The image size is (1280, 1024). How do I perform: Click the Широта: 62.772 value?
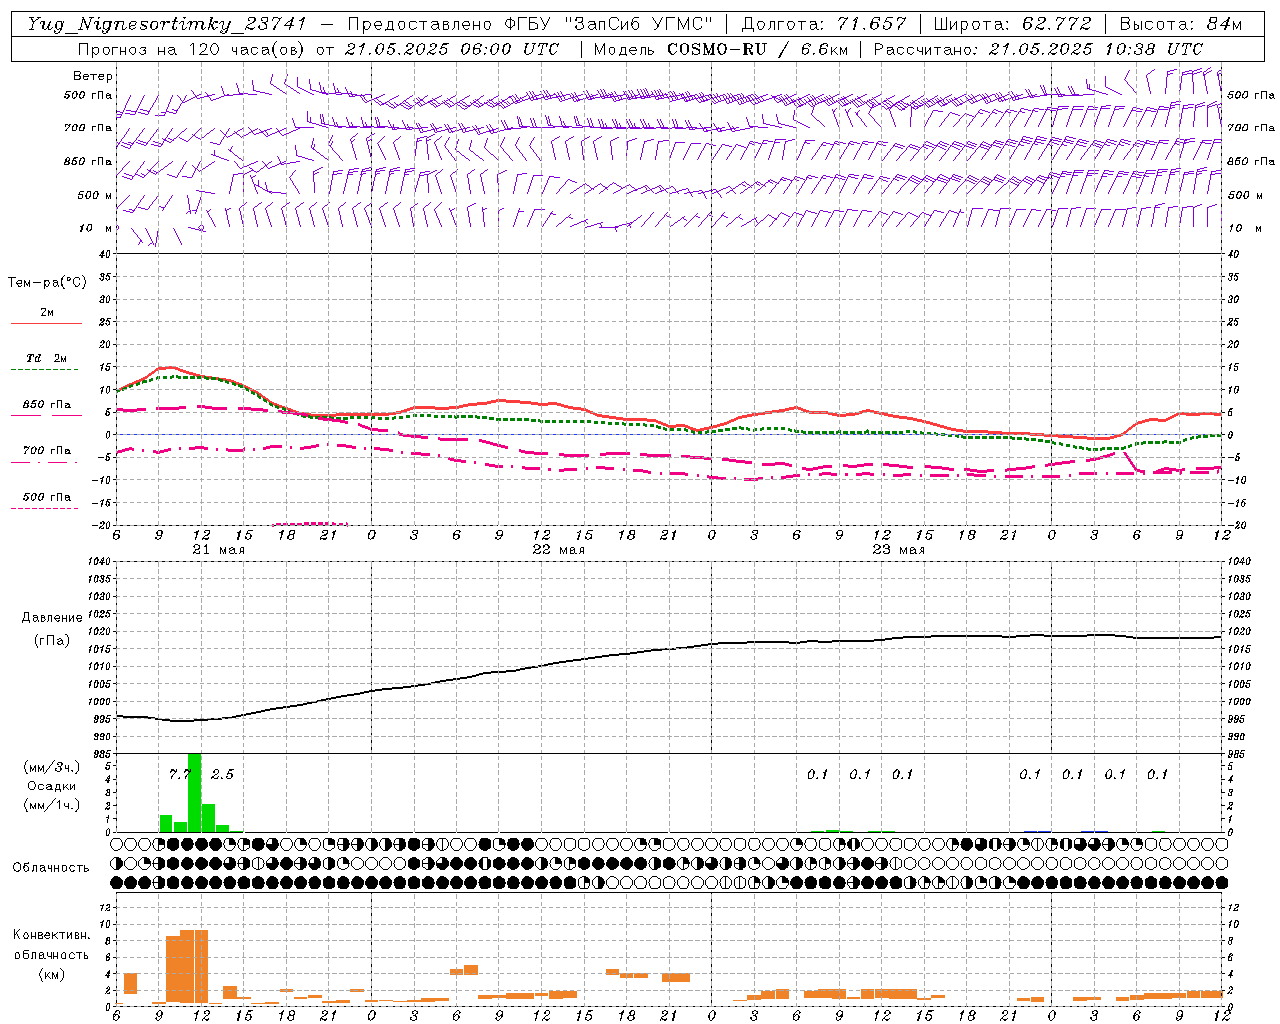[x=1012, y=24]
